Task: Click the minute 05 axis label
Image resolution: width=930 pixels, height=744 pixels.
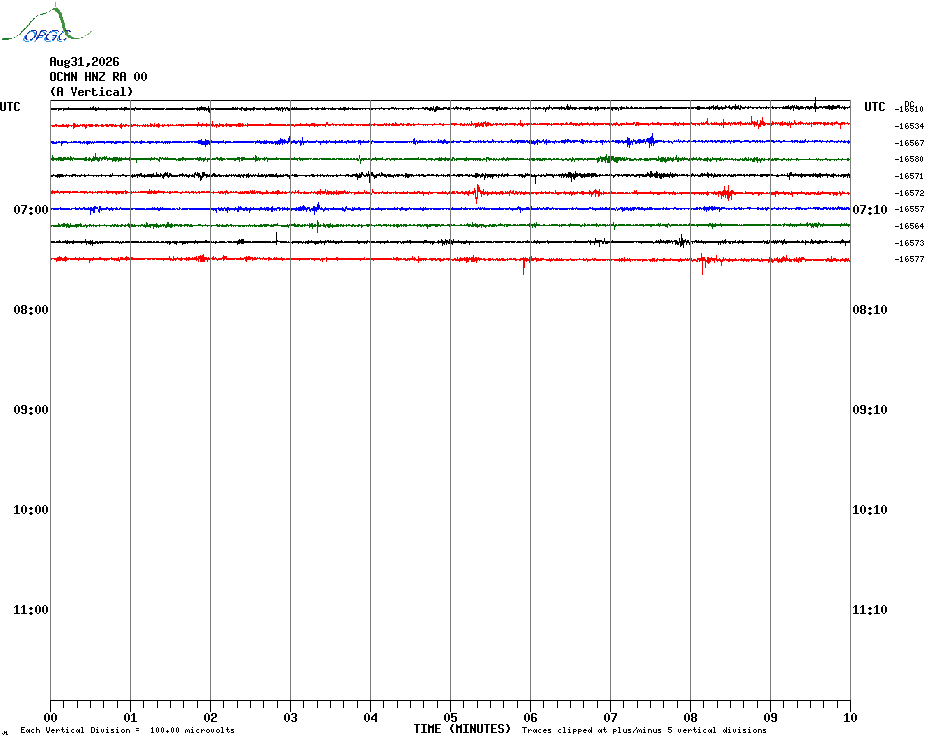Action: click(450, 718)
